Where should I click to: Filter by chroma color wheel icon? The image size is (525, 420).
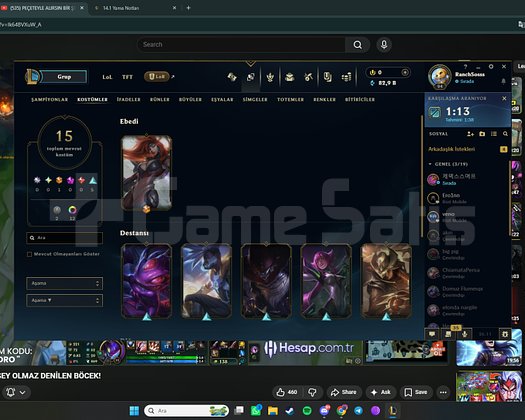click(72, 210)
